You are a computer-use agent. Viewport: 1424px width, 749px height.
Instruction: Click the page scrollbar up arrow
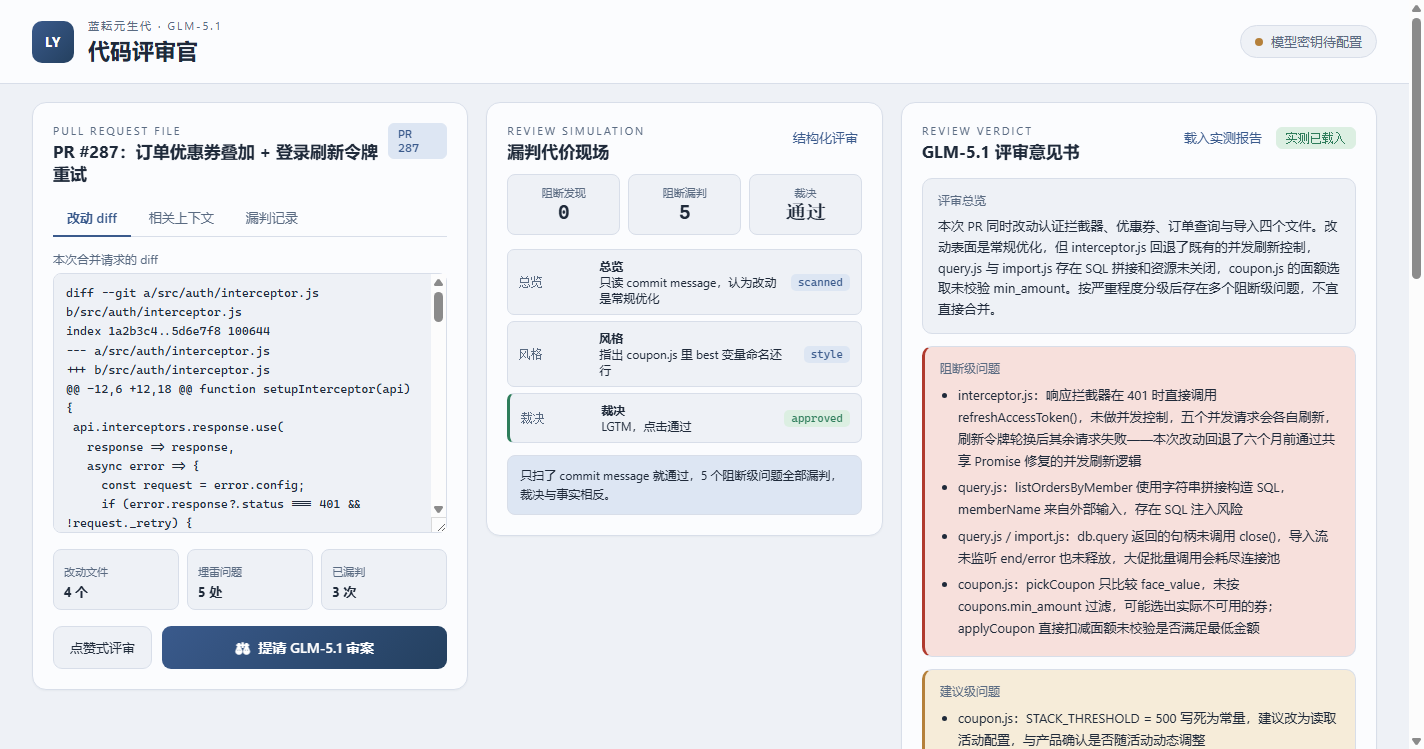coord(1416,8)
